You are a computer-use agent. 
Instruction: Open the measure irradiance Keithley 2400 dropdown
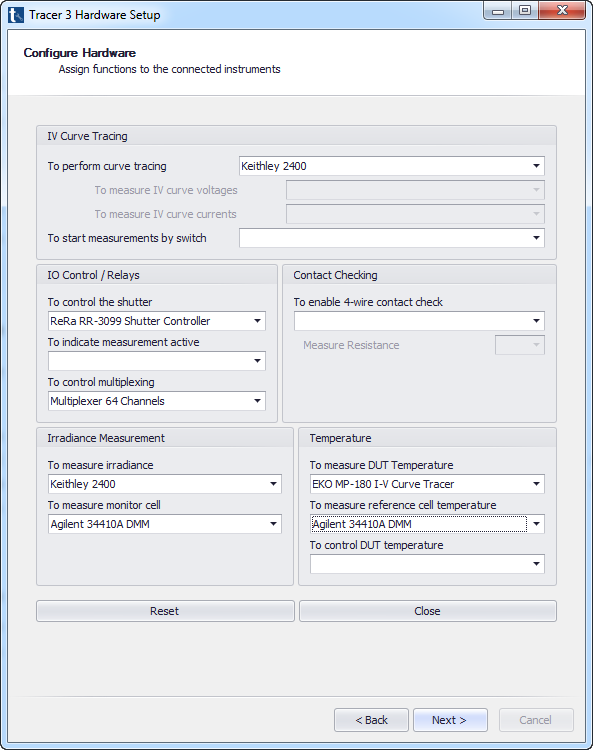point(165,484)
